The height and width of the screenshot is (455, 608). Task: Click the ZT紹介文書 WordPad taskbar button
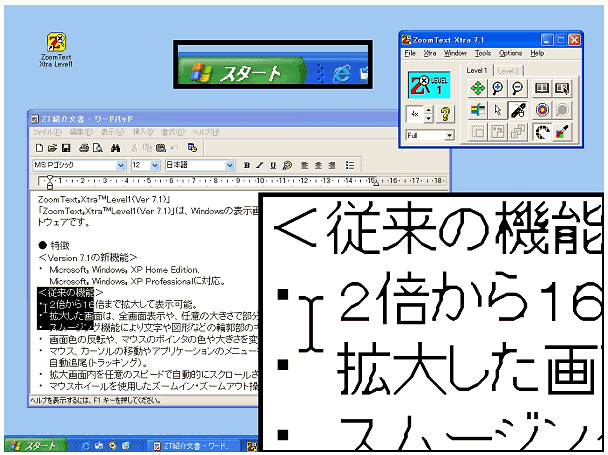(x=194, y=446)
